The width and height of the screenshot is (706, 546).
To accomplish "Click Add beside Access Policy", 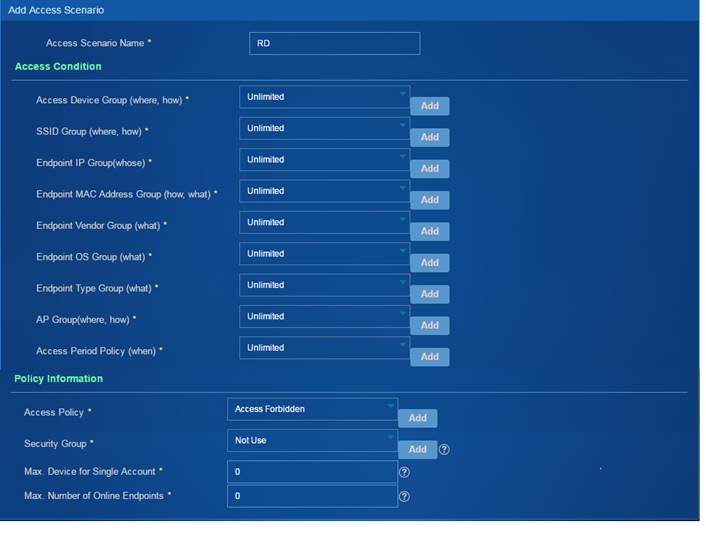I will 417,418.
